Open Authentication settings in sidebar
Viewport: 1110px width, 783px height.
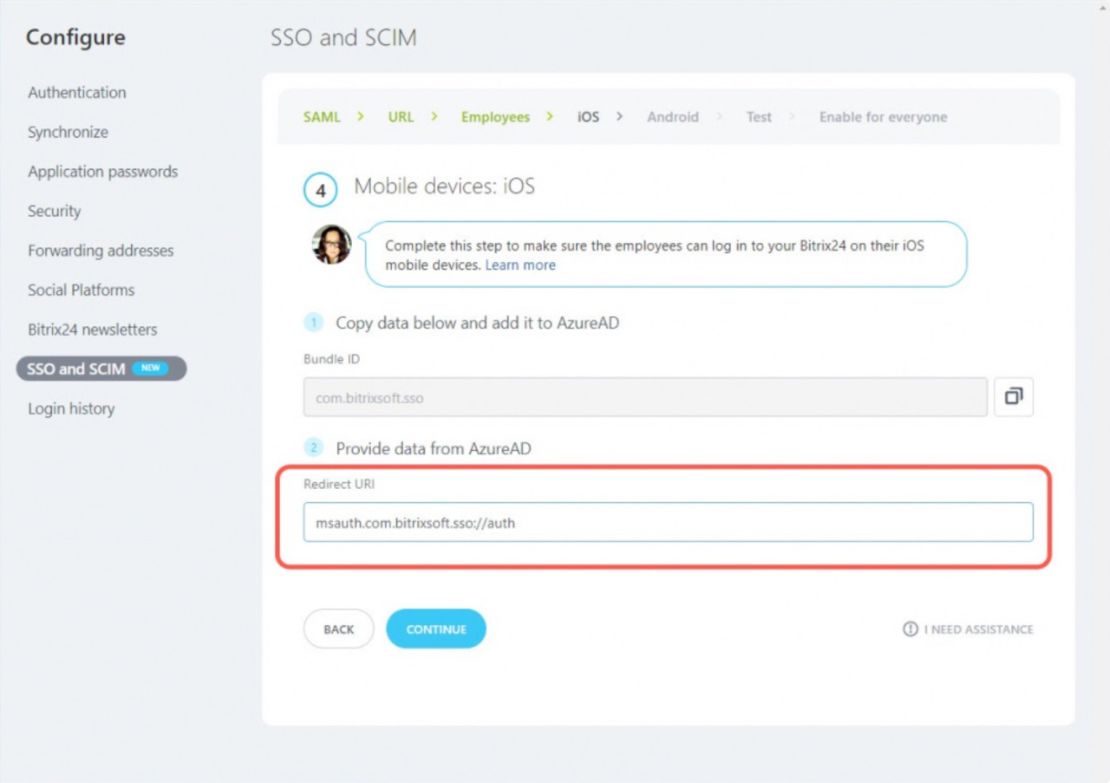(x=76, y=92)
